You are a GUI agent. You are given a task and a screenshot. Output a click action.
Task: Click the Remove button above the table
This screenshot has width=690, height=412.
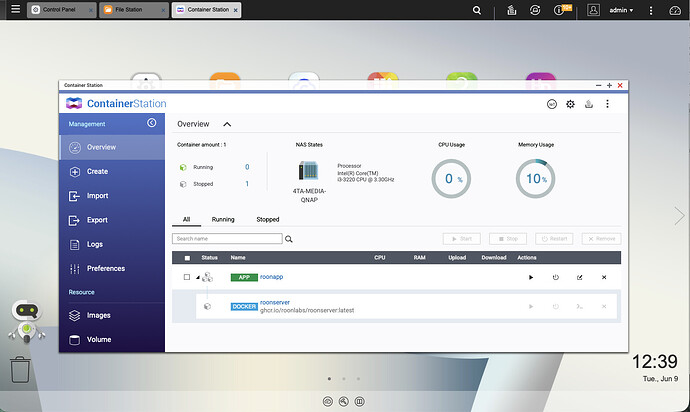601,239
